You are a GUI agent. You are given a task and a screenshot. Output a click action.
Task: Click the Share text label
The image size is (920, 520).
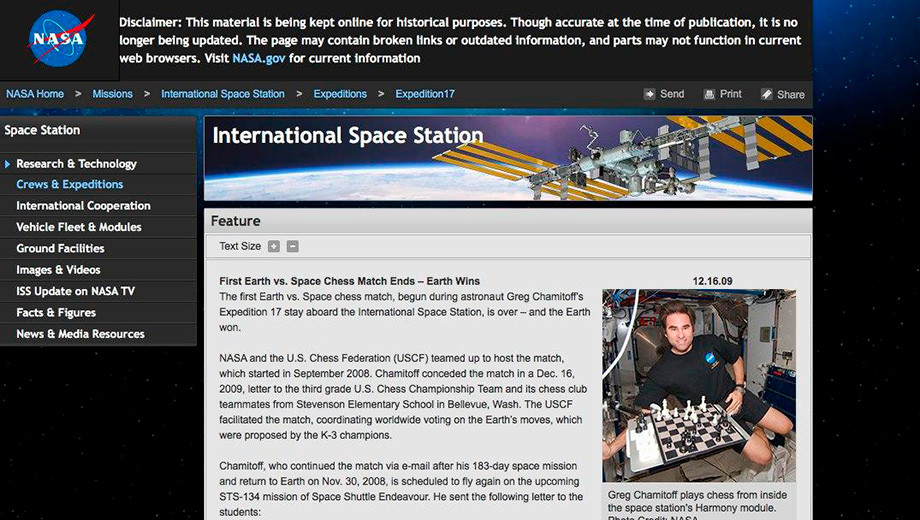click(791, 94)
